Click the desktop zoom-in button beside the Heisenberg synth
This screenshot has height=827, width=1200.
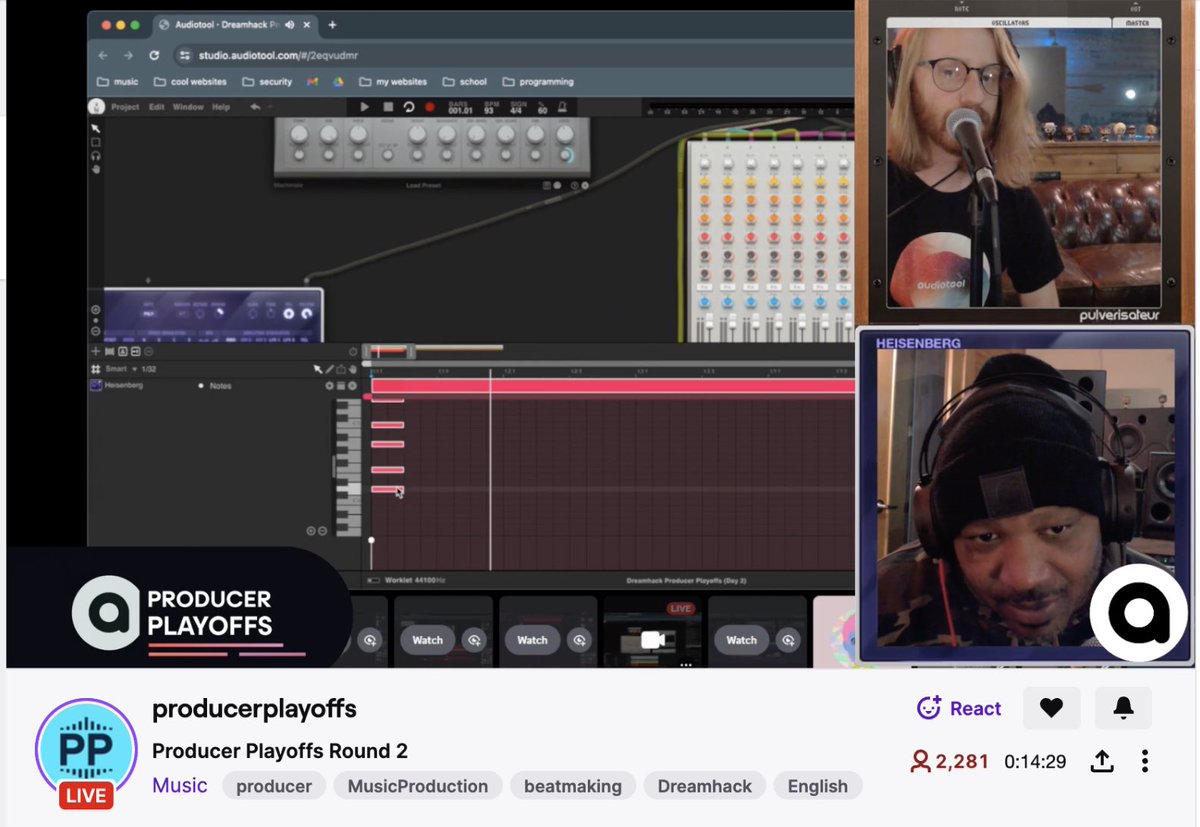(96, 310)
